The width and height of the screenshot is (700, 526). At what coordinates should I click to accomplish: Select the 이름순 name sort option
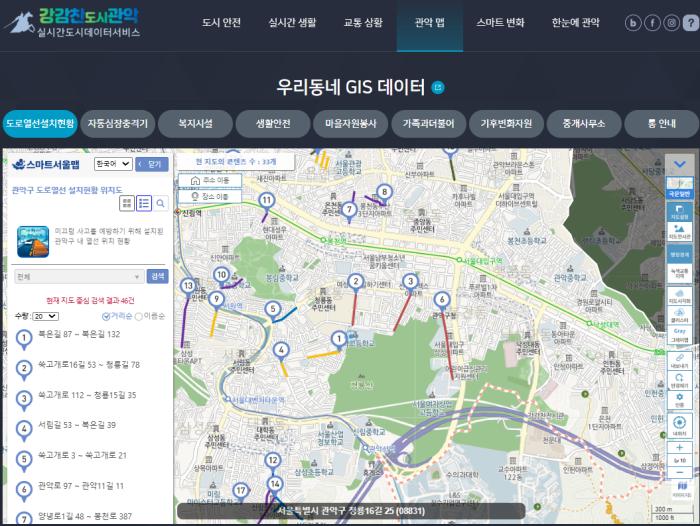pyautogui.click(x=150, y=316)
